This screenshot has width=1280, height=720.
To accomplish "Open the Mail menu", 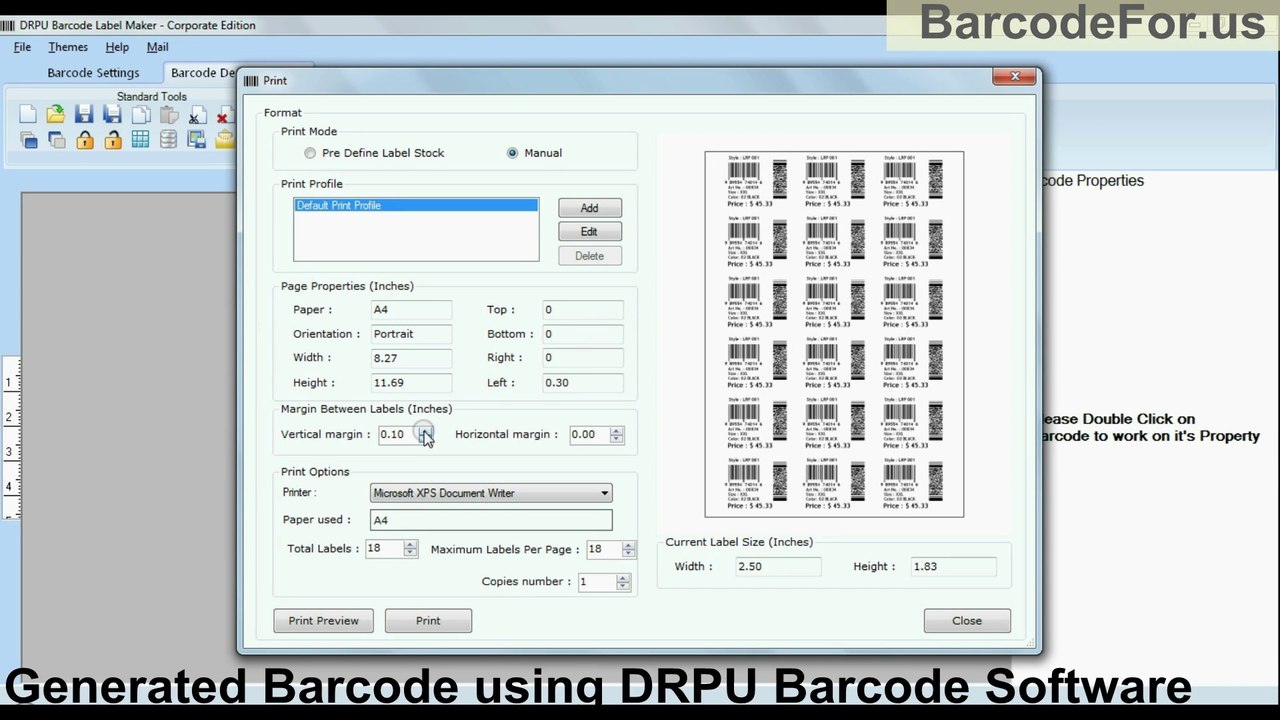I will (x=157, y=47).
